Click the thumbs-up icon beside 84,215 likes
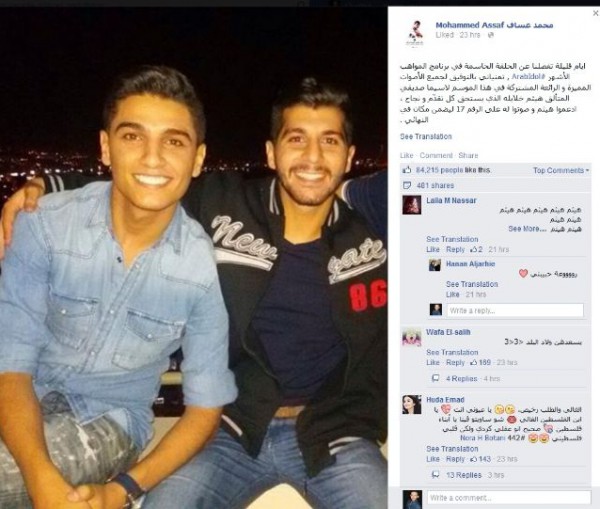Screen dimensions: 600x509 (407, 170)
